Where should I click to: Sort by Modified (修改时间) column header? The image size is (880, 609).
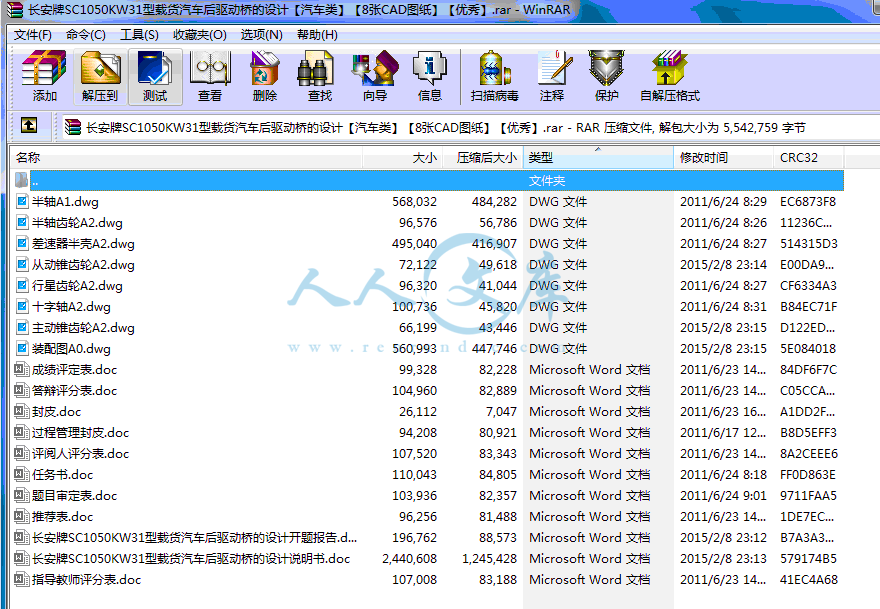click(723, 158)
